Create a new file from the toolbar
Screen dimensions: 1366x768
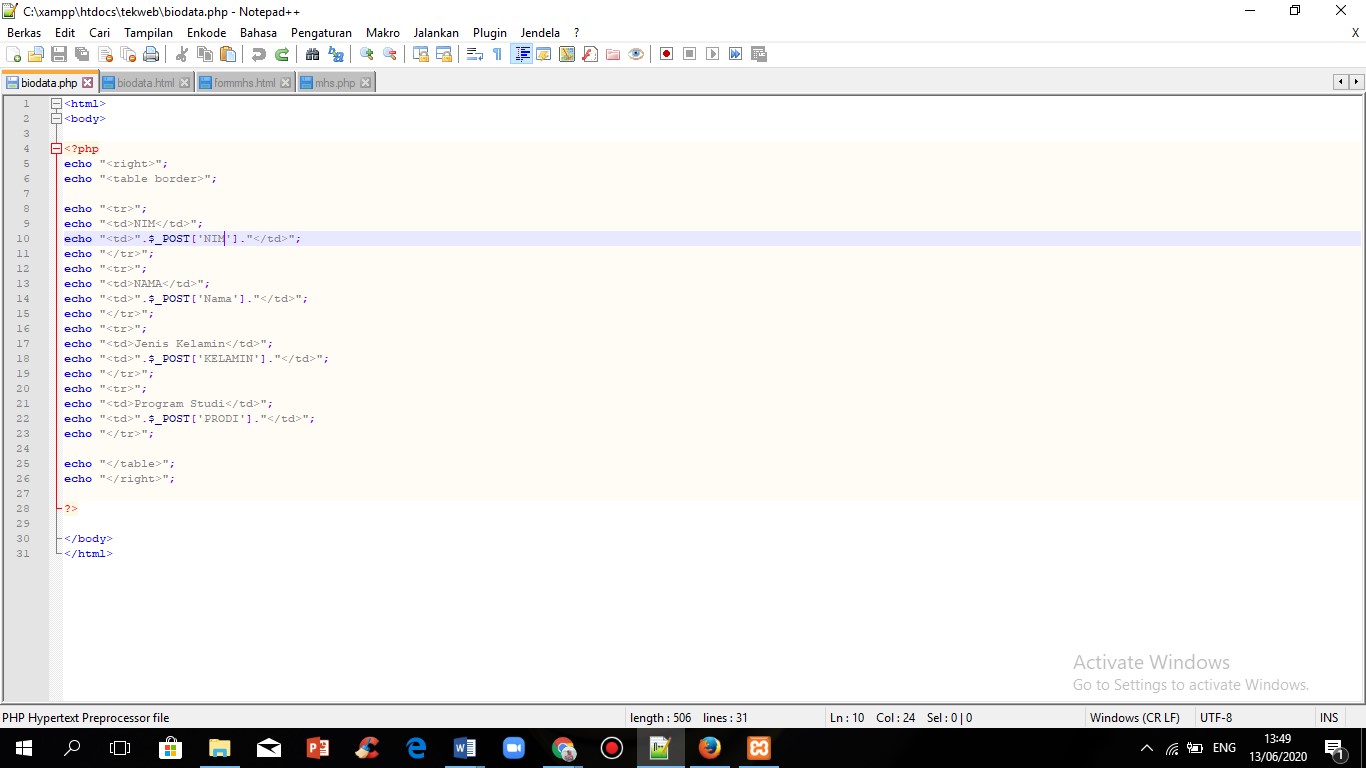14,54
